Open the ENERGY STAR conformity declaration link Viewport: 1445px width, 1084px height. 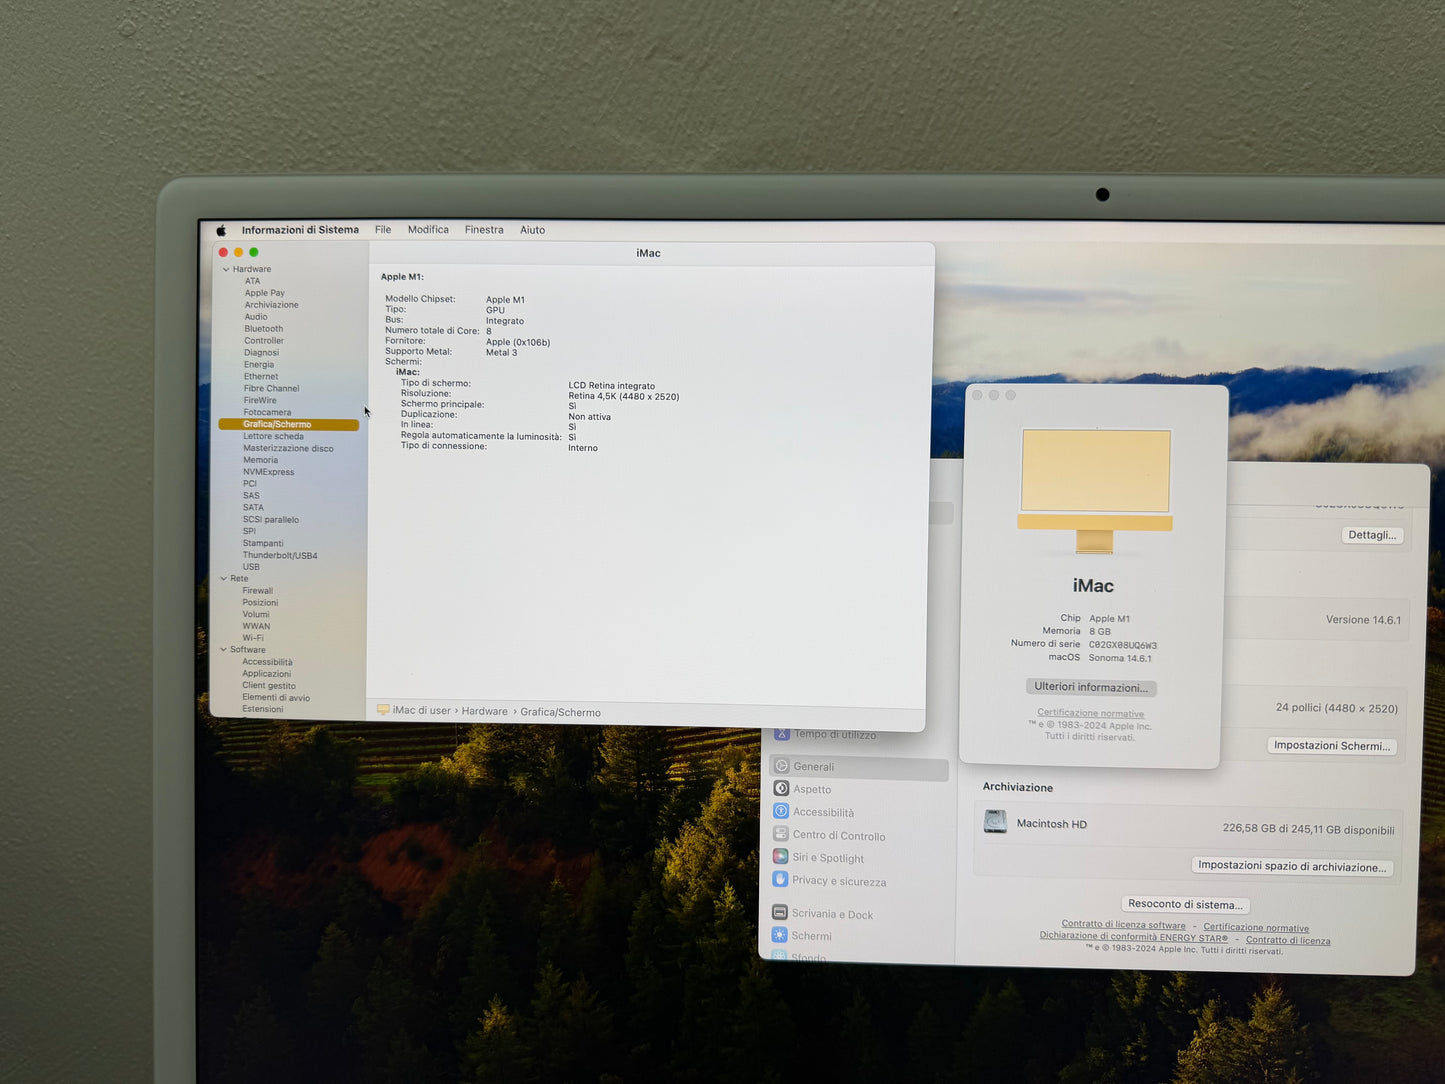(1134, 937)
